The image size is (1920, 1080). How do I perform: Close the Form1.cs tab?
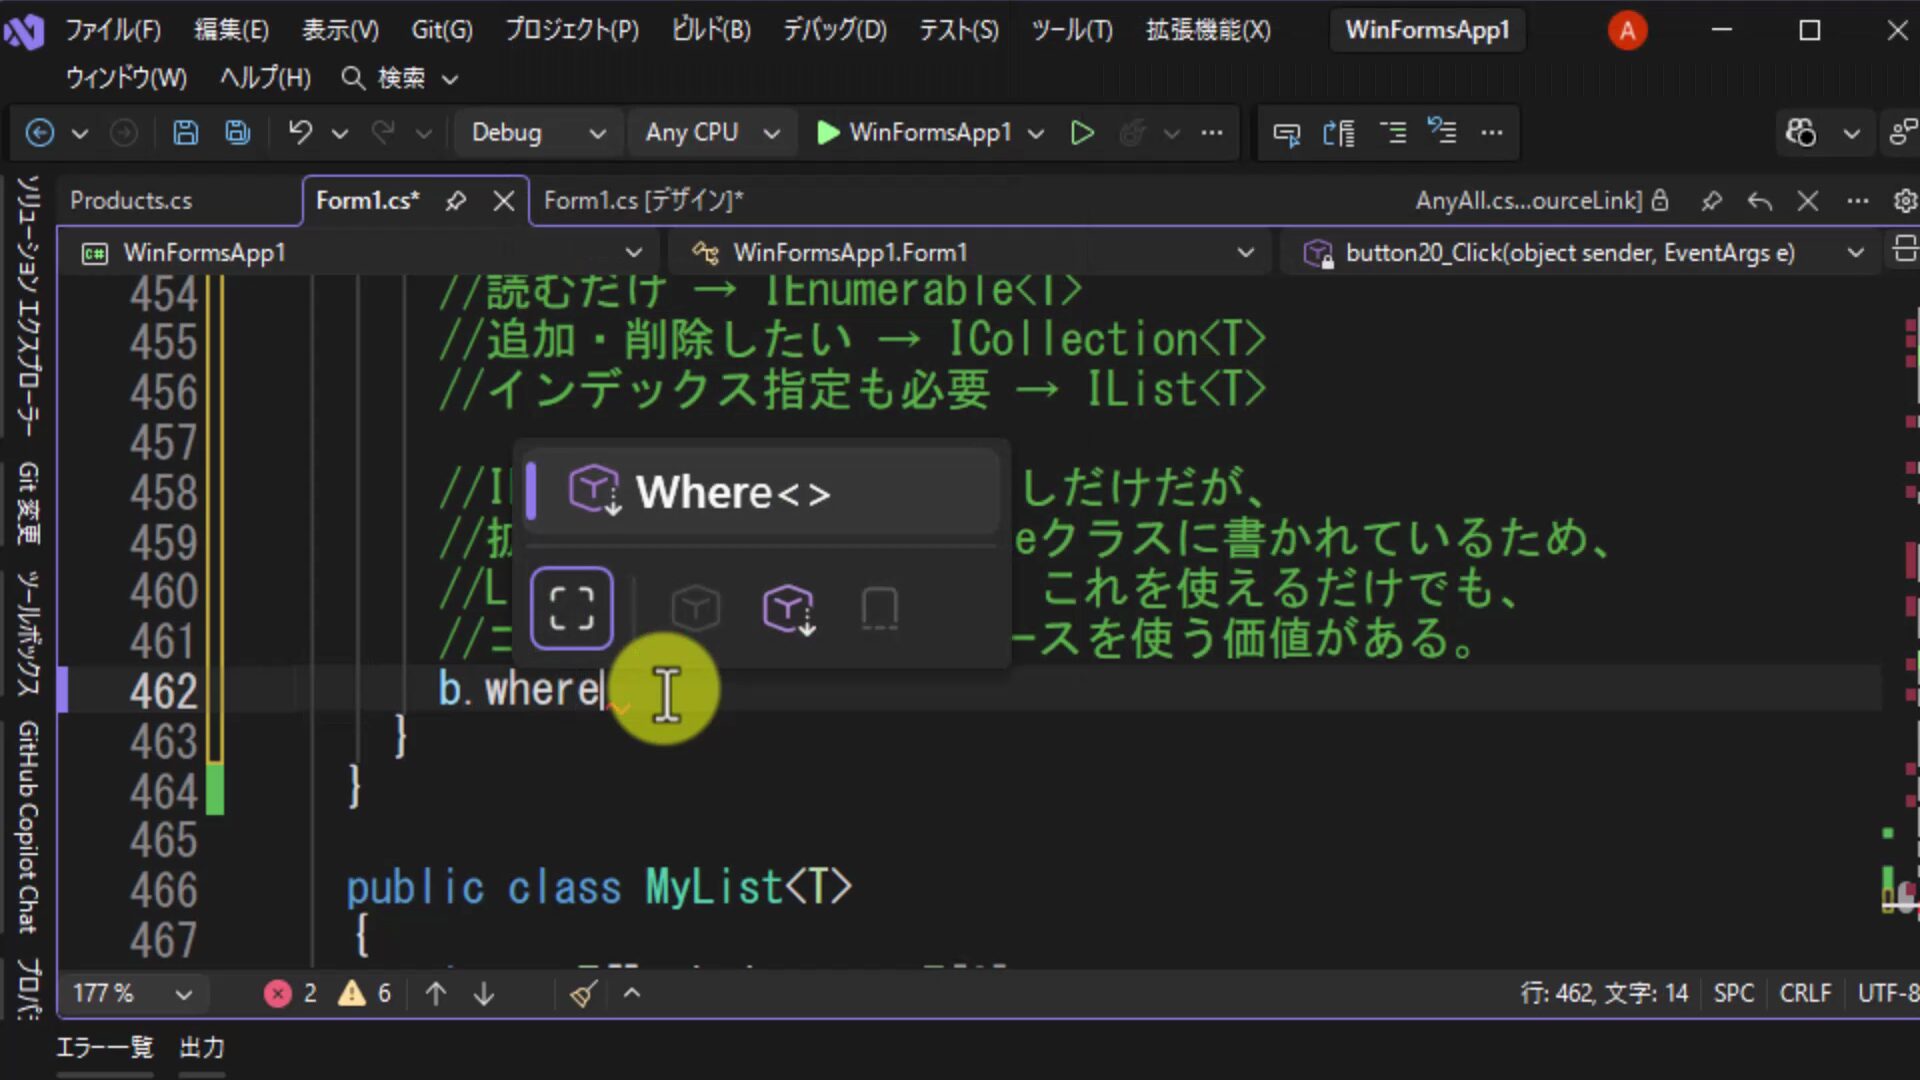click(x=504, y=201)
